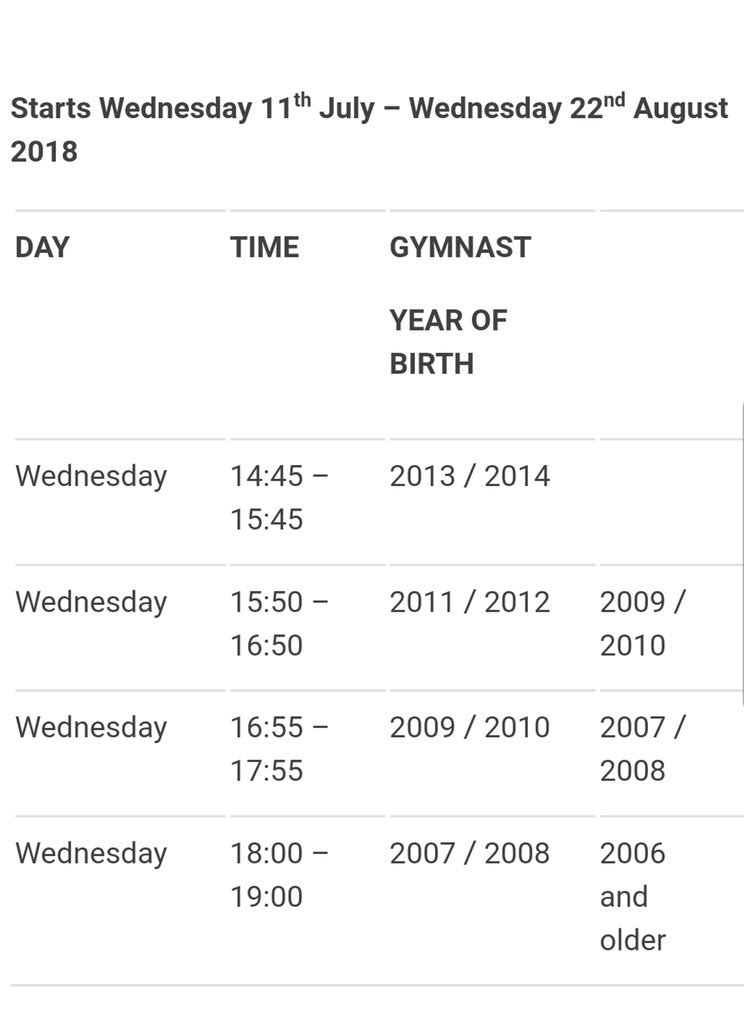Click the GYMNAST column header
The height and width of the screenshot is (1024, 744).
[x=460, y=248]
